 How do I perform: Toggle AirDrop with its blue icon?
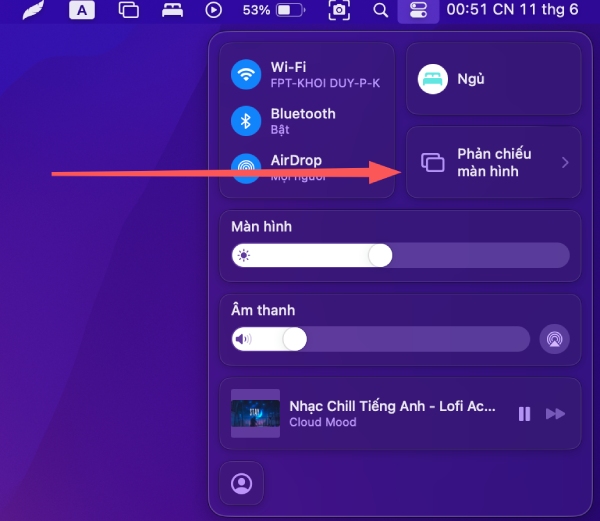pos(246,168)
